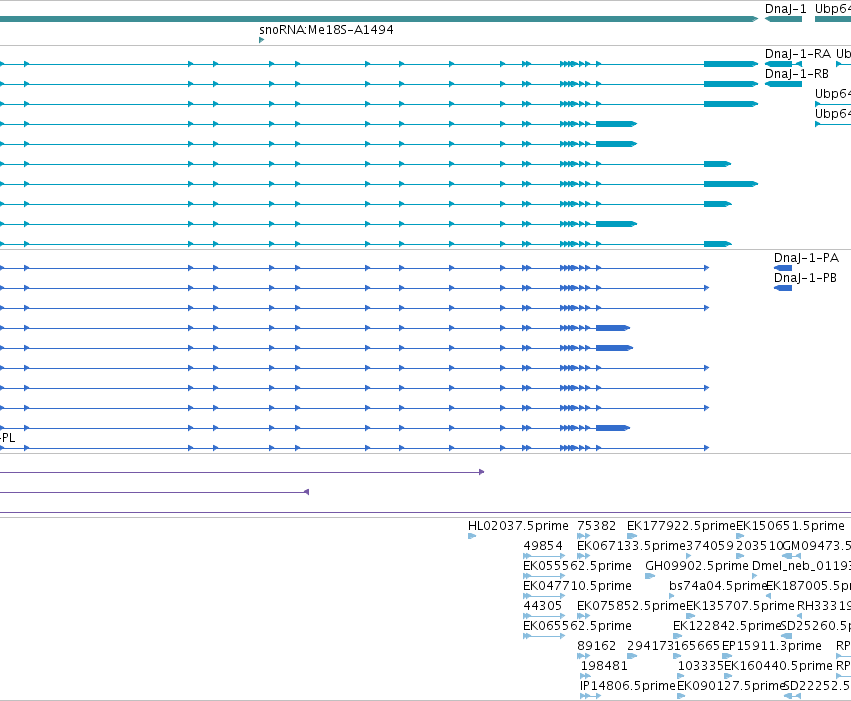Click the purple left-pointing arrow span

155,492
